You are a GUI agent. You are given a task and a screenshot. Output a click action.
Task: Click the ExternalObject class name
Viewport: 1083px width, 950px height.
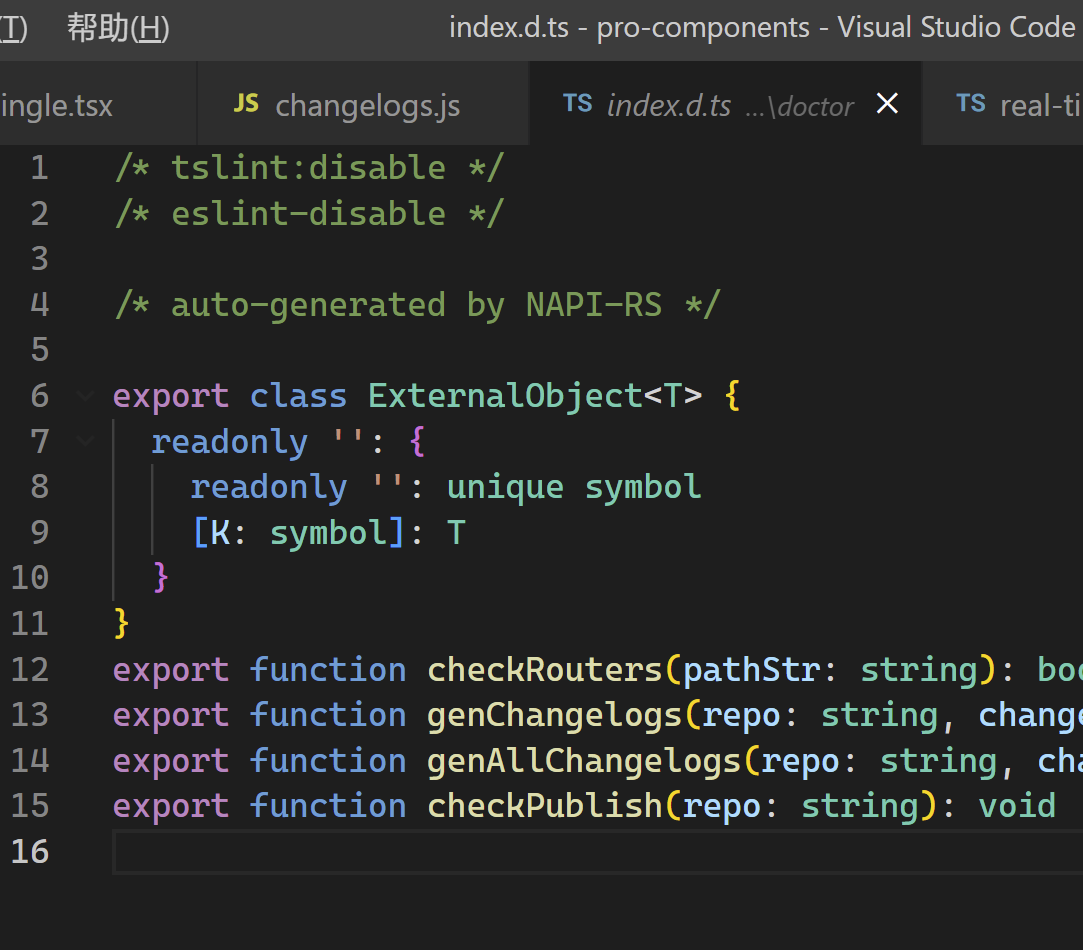(505, 396)
